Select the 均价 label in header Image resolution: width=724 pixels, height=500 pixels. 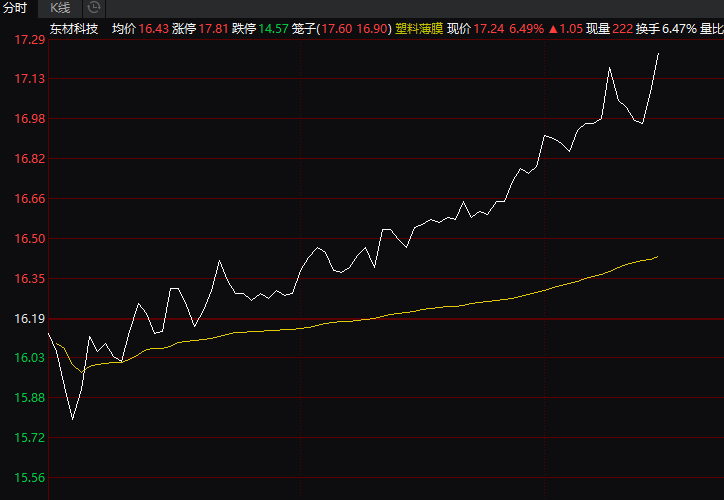click(x=124, y=29)
